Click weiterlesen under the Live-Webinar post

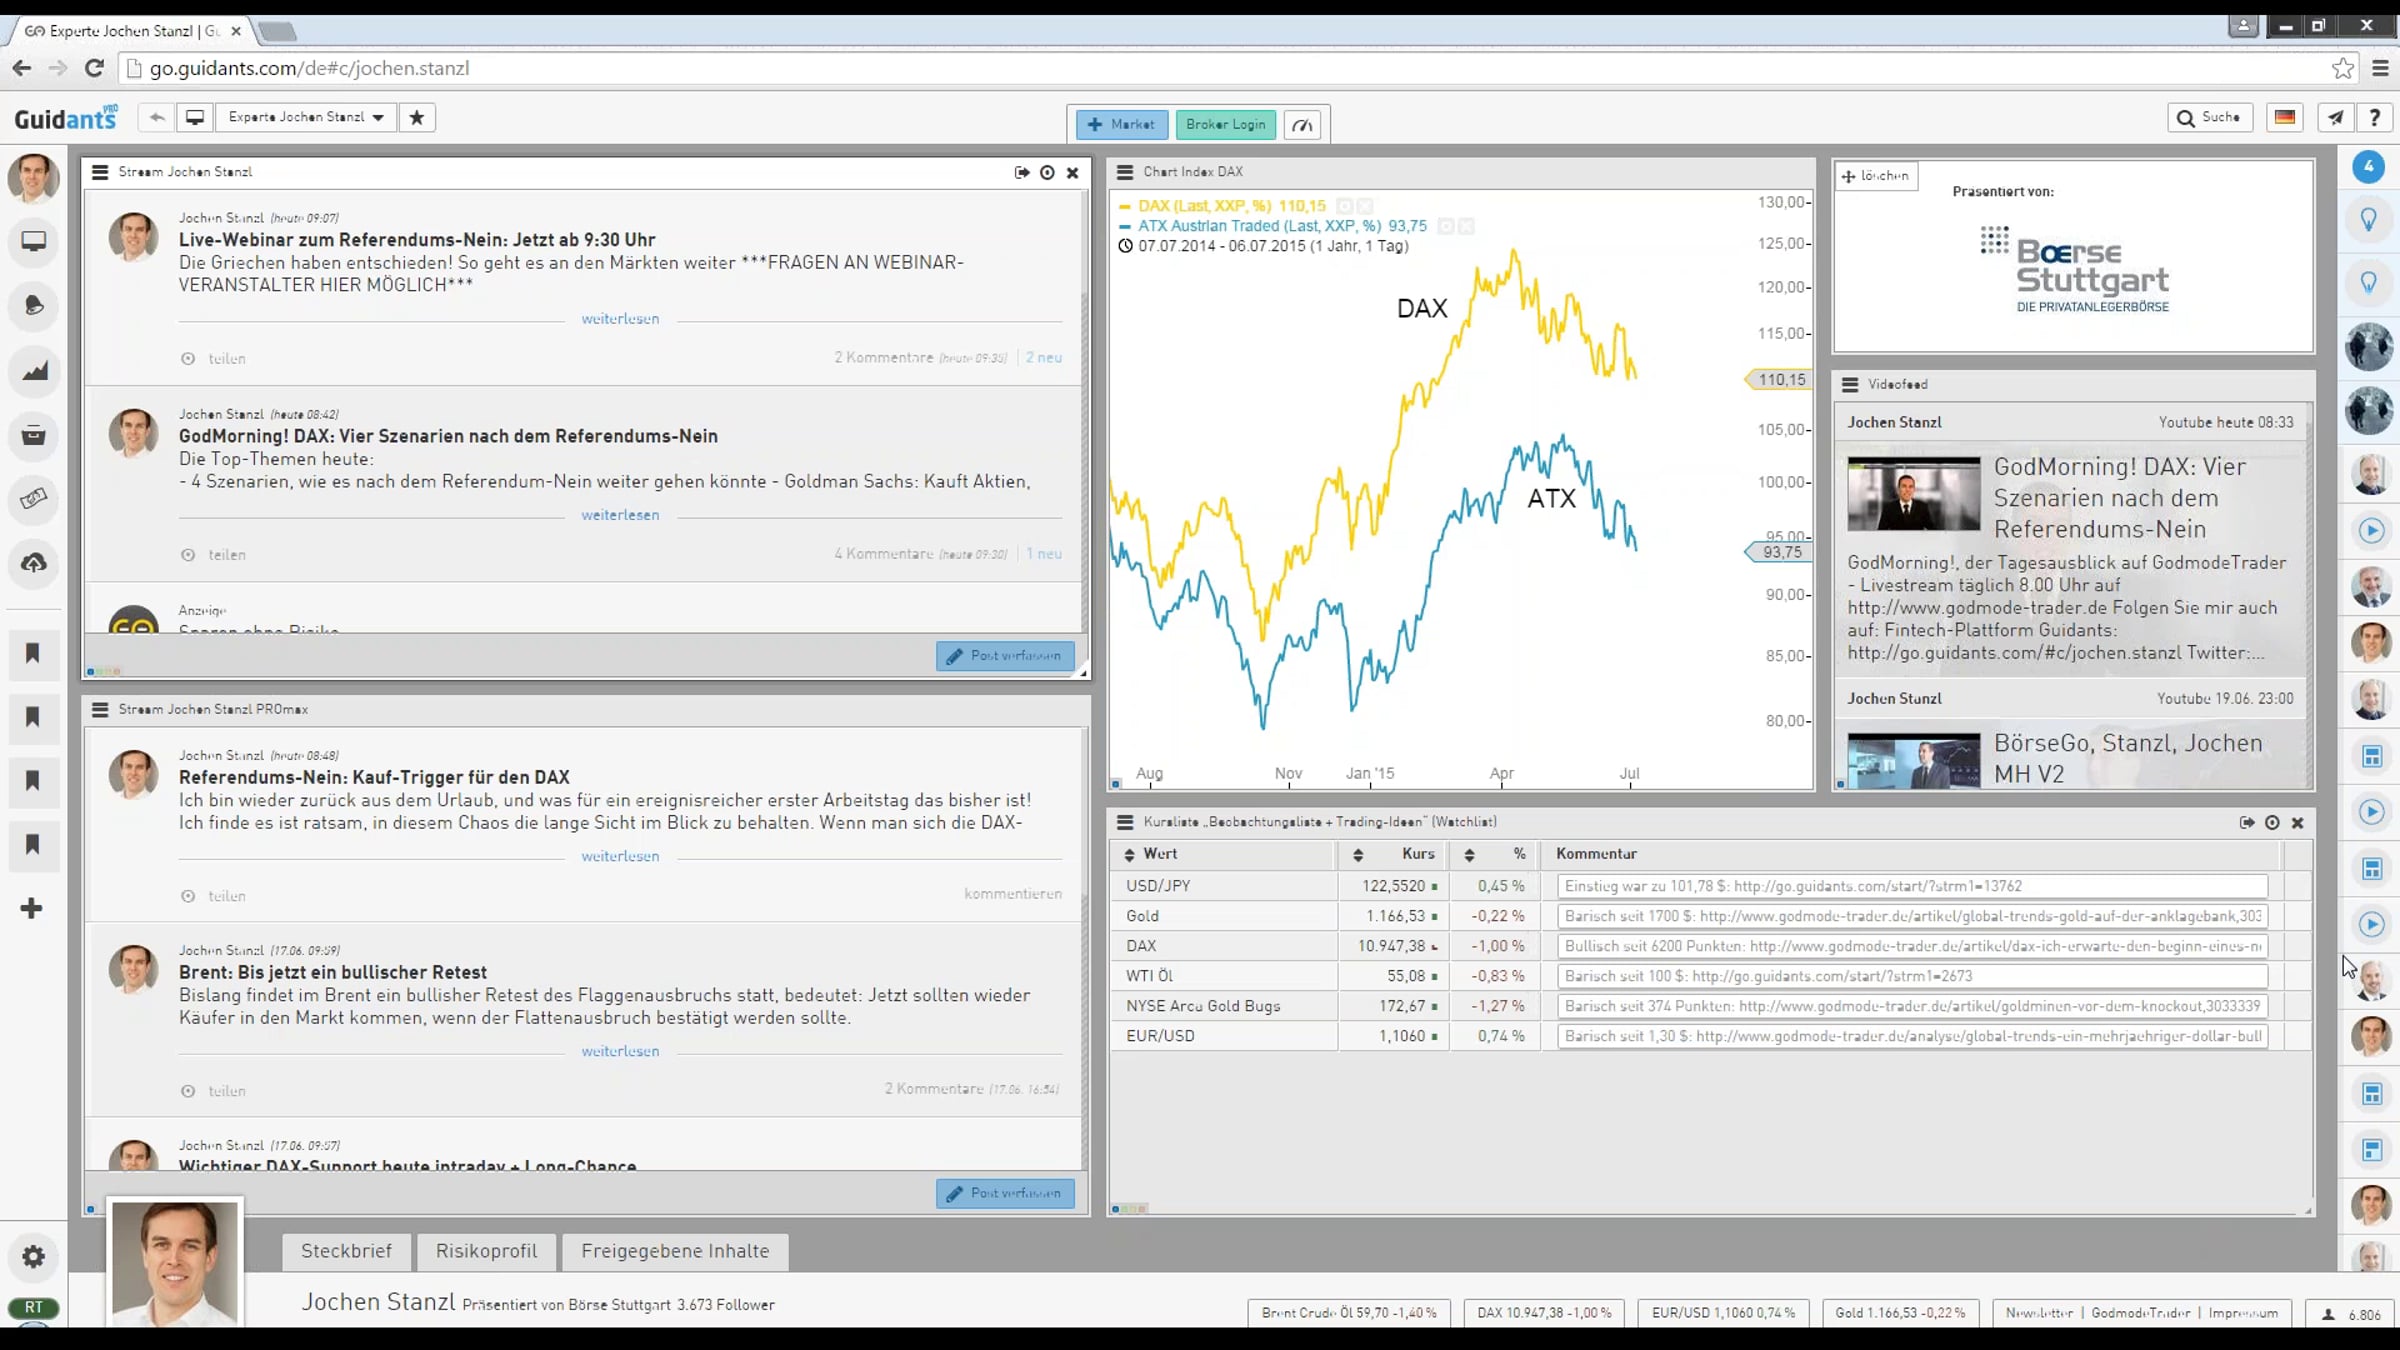click(620, 319)
